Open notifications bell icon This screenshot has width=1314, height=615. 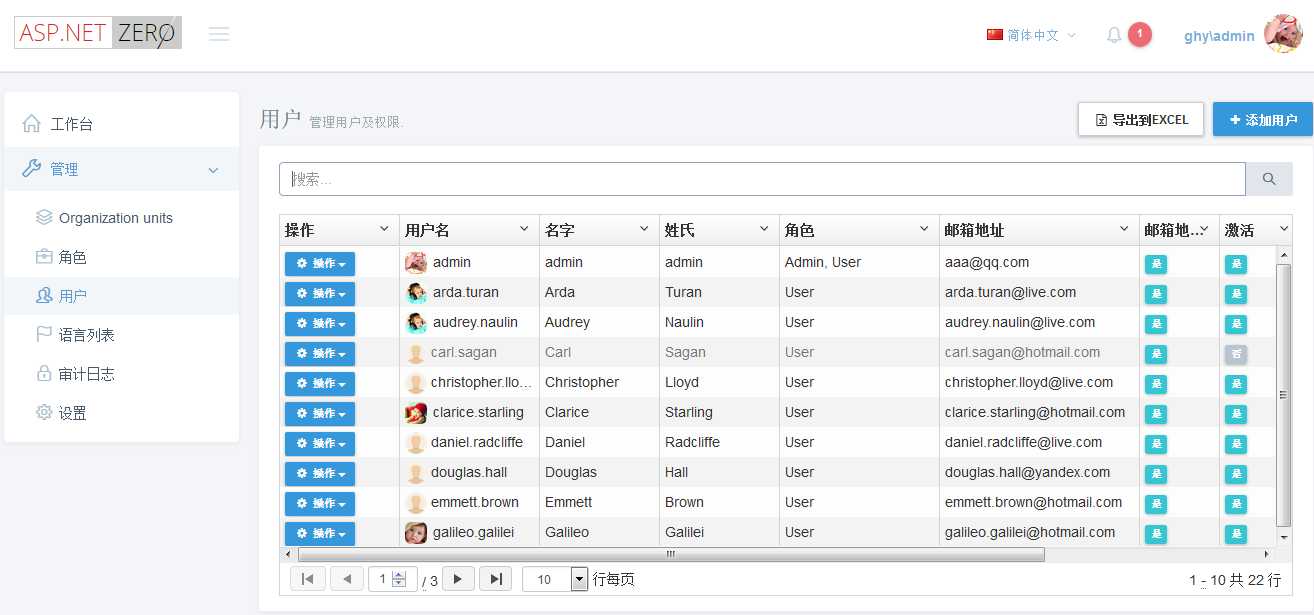1114,35
